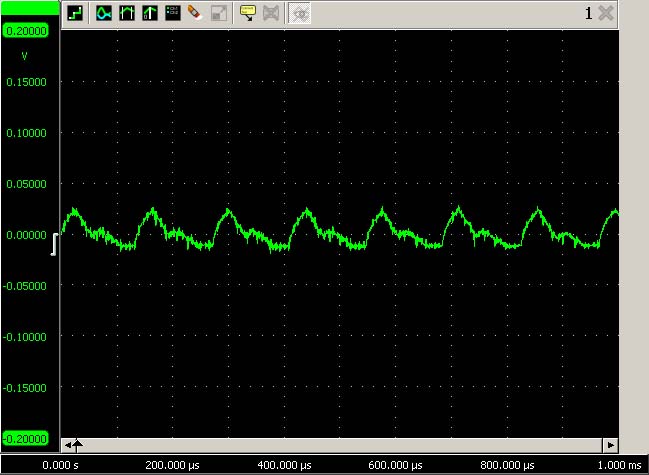Click the single vertical marker icon
Image resolution: width=649 pixels, height=475 pixels.
coord(149,13)
